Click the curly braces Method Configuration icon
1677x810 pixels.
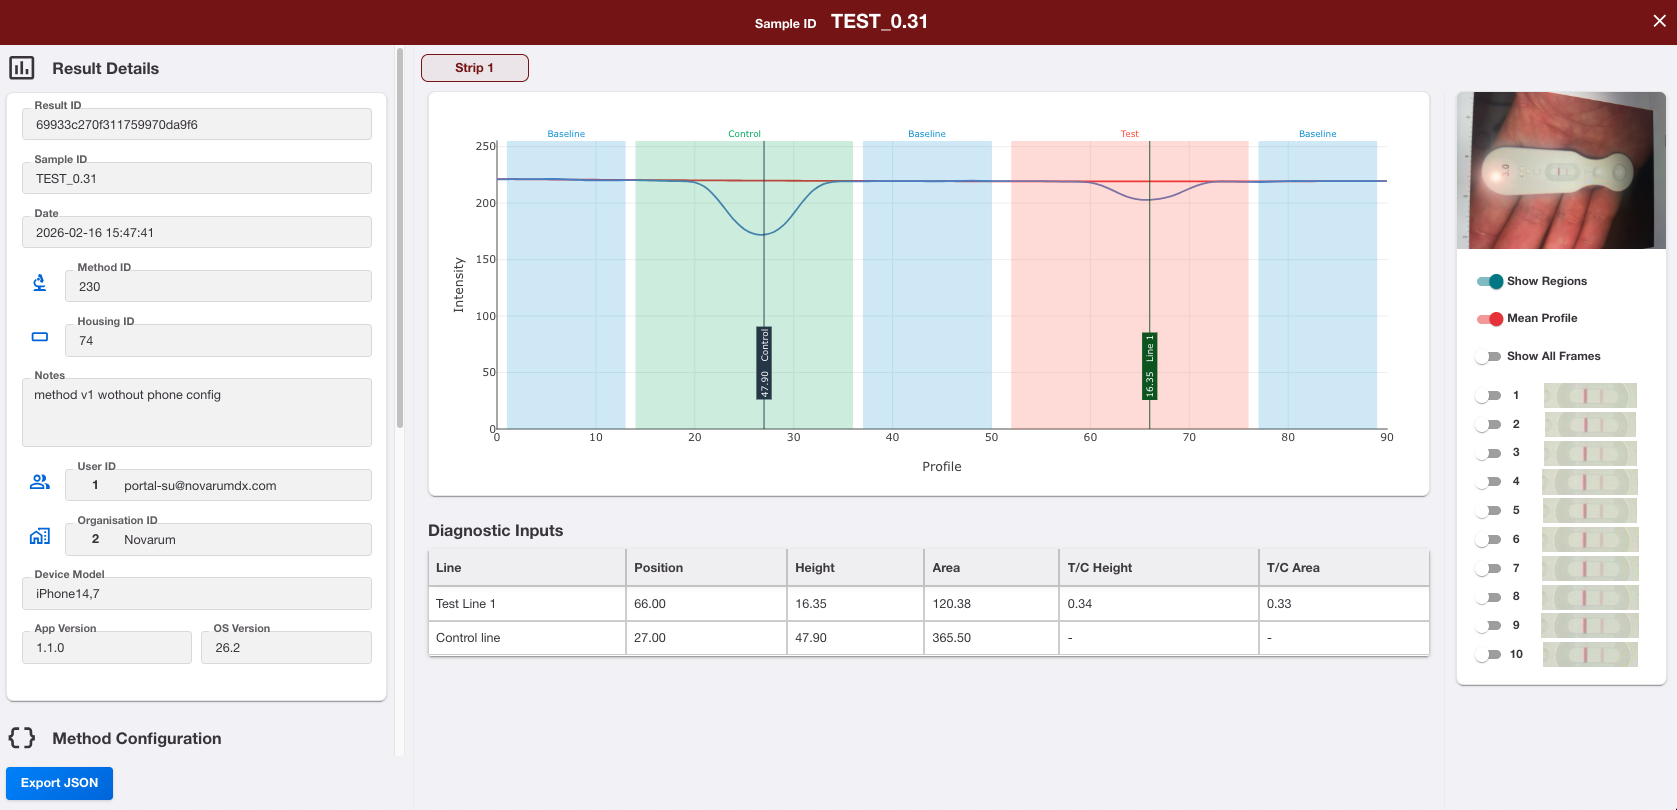[x=22, y=738]
